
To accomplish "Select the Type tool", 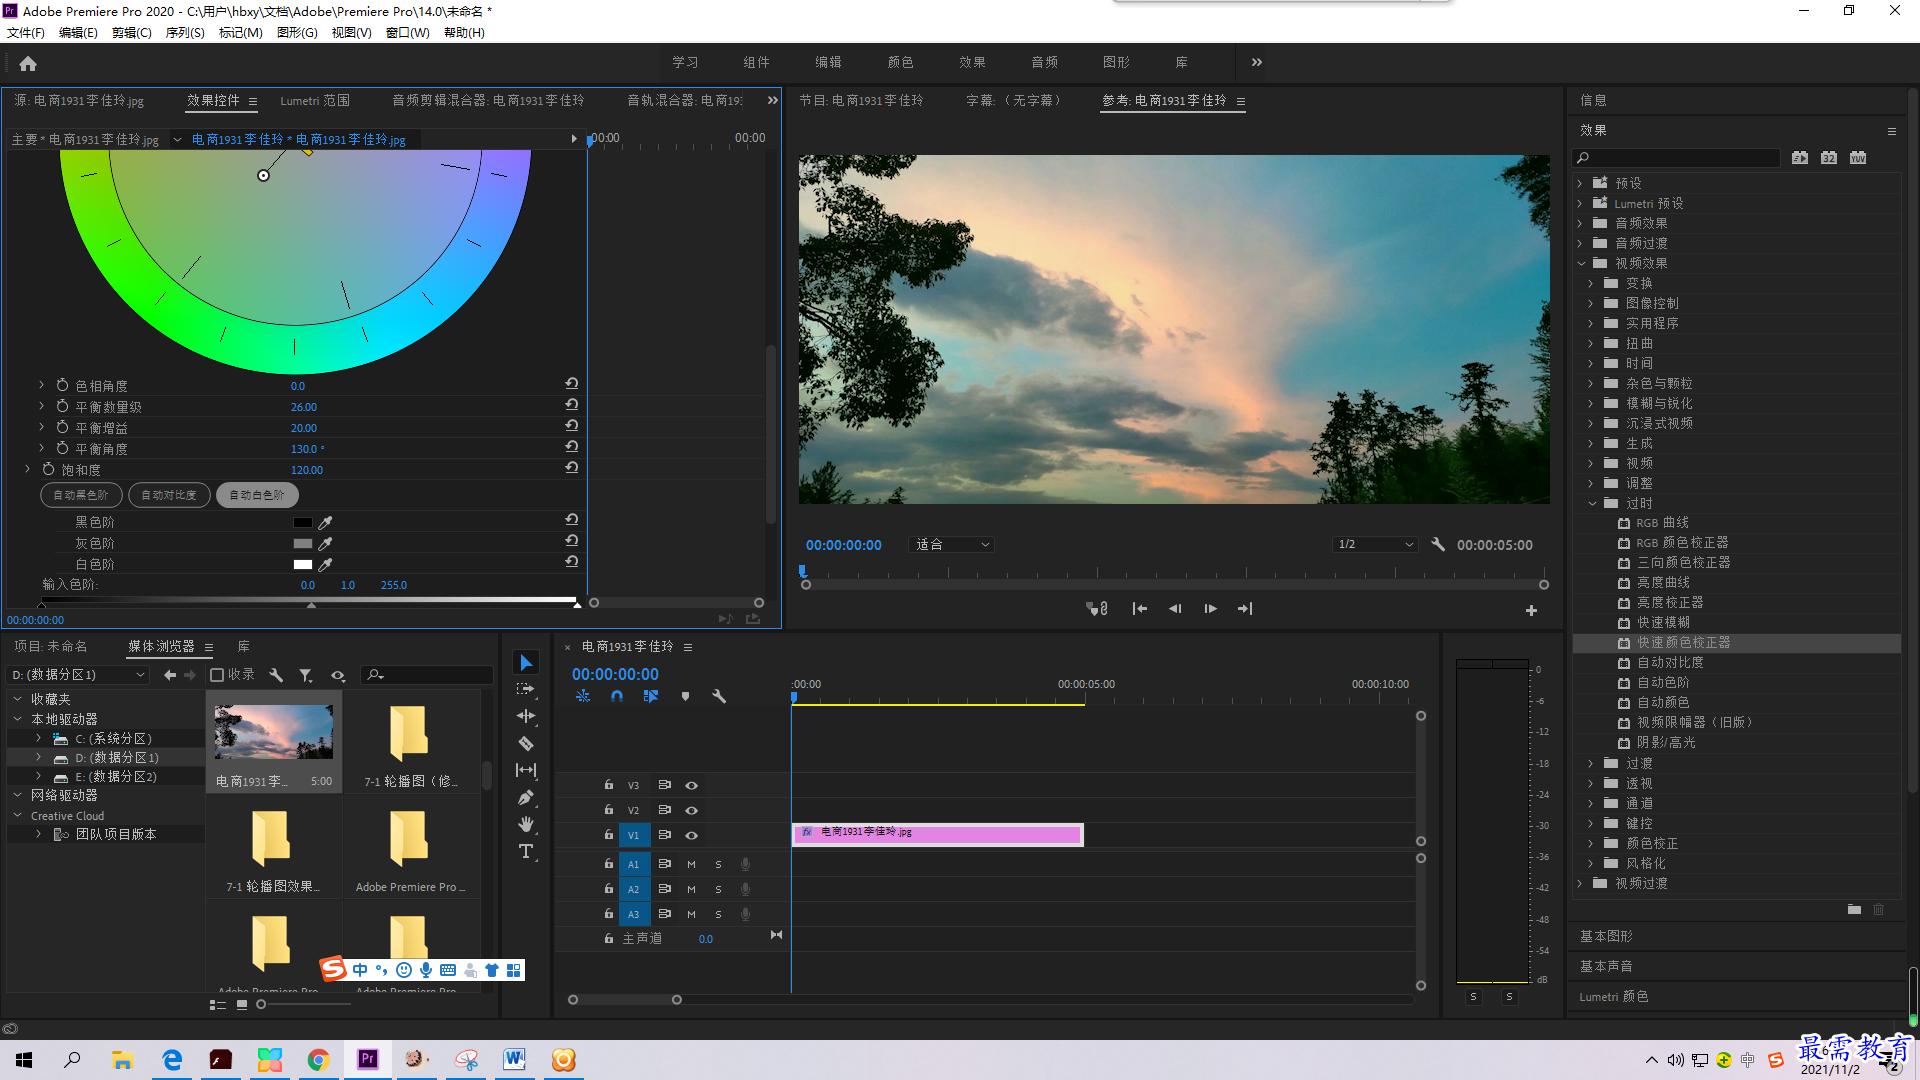I will pos(526,851).
